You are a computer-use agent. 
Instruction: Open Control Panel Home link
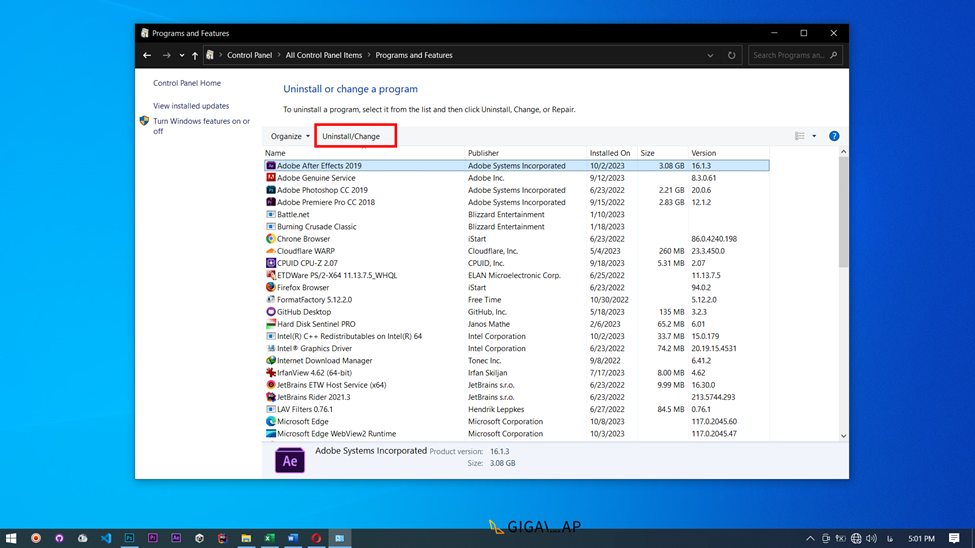click(187, 83)
